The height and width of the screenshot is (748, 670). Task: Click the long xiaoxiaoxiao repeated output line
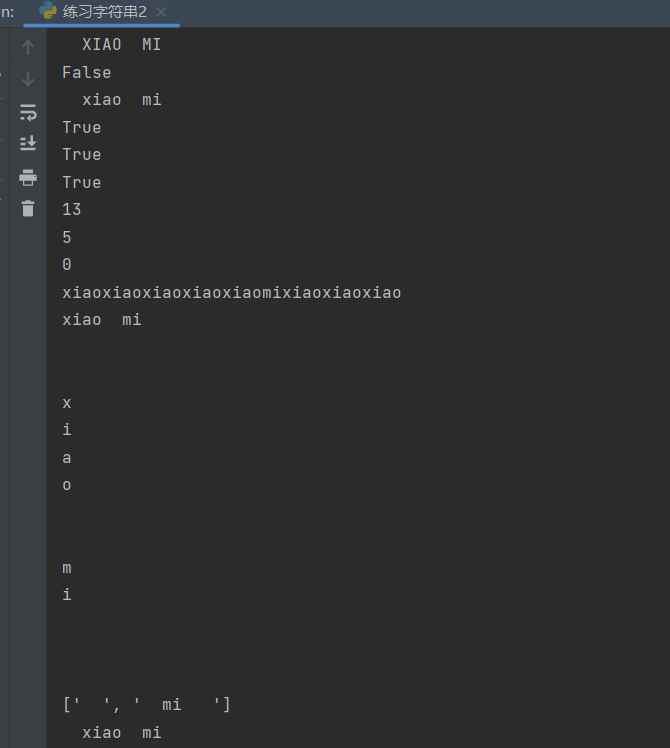(x=231, y=292)
